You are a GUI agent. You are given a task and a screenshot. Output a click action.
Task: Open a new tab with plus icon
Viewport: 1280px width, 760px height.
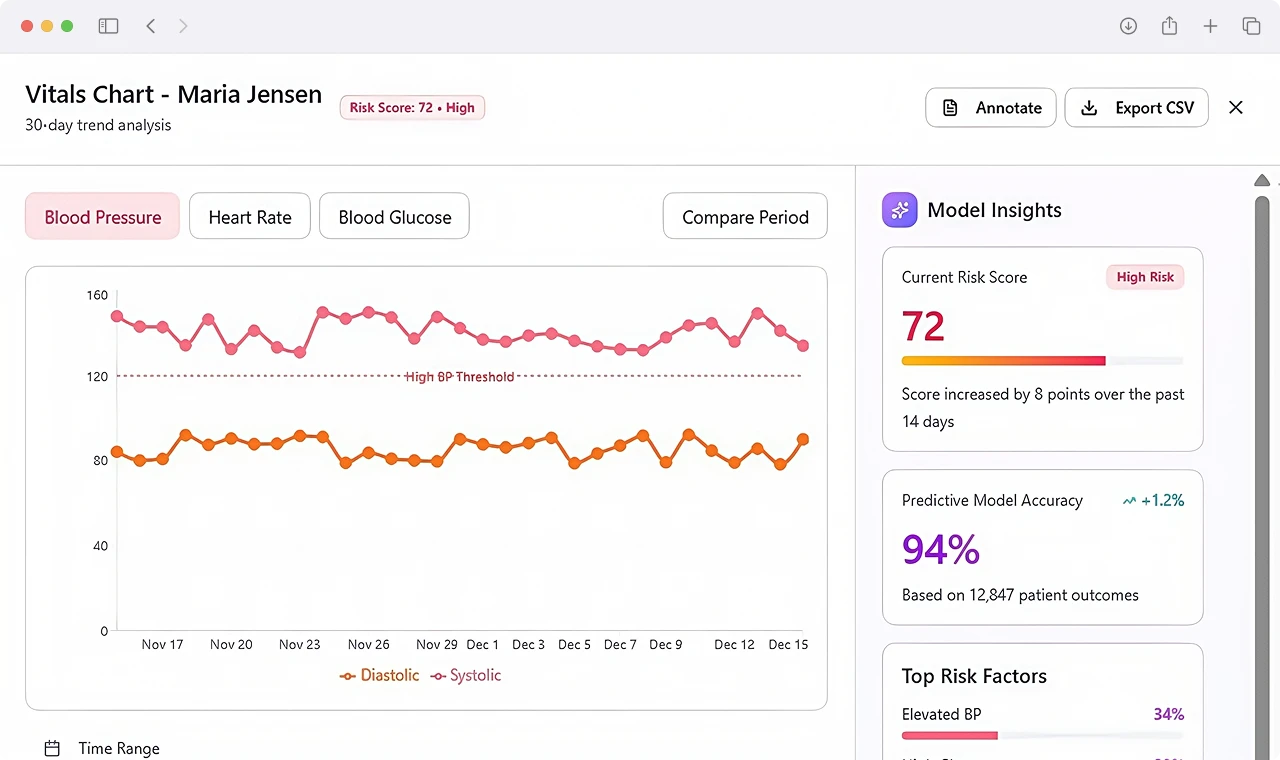(1210, 26)
